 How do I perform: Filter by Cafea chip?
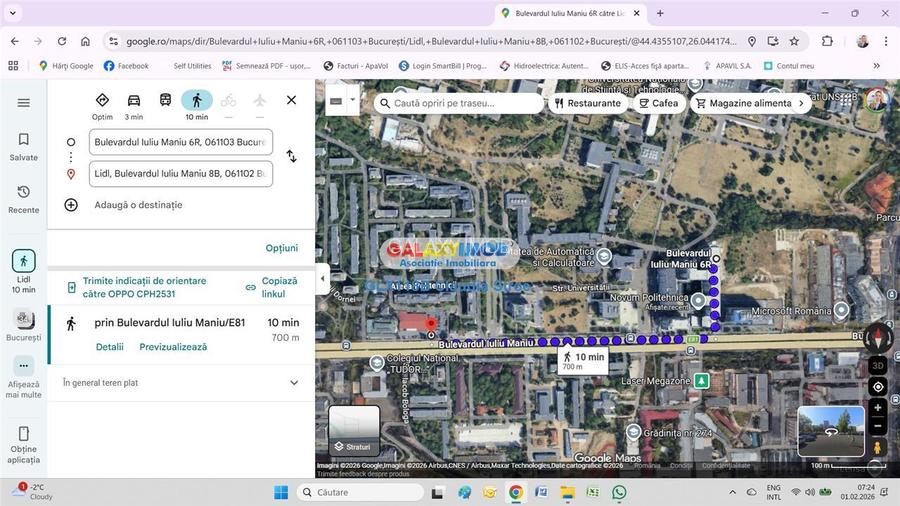(x=659, y=103)
